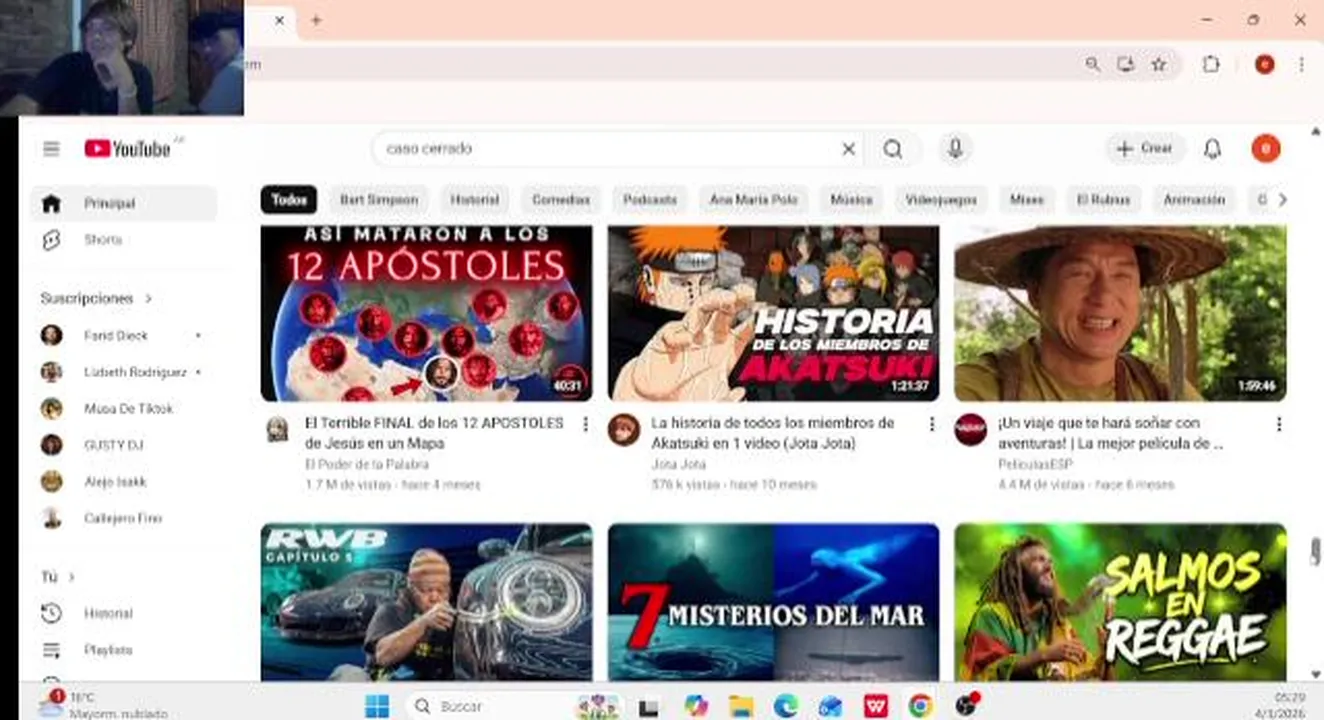Open Chrome extensions puzzle icon

click(x=1211, y=64)
